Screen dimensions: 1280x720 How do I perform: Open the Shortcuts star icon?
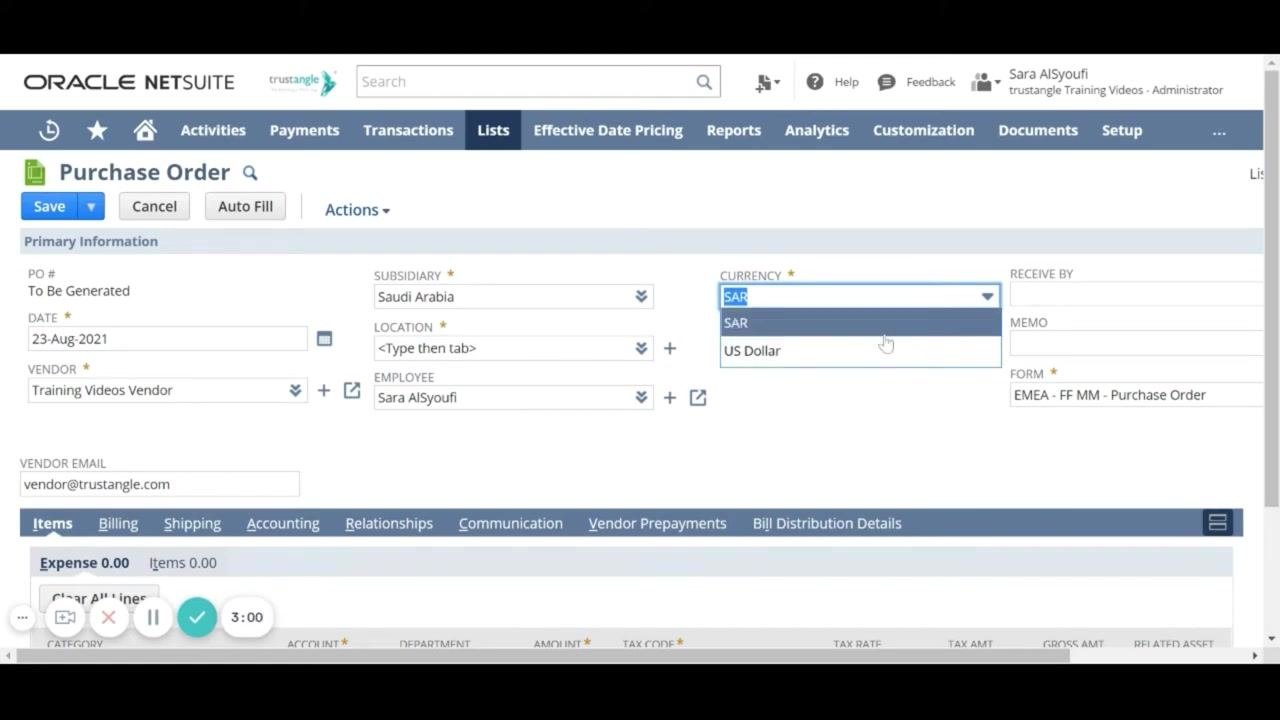click(x=97, y=130)
